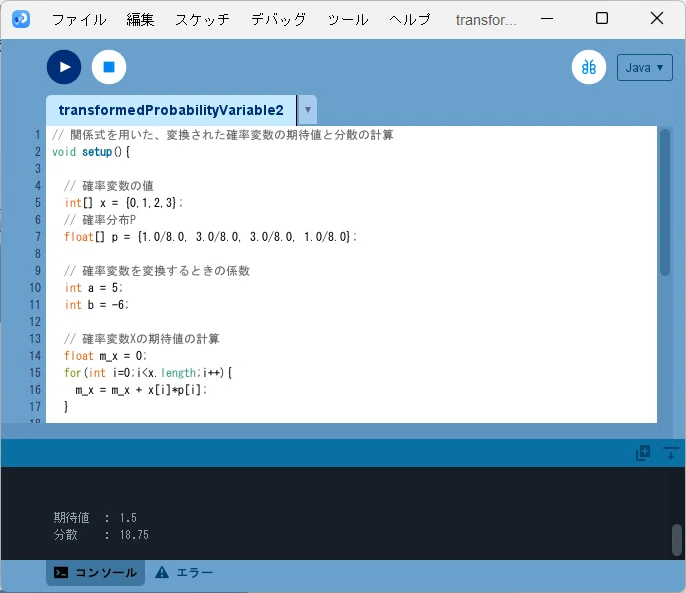Close the Processing window
This screenshot has height=593, width=686.
coord(657,18)
